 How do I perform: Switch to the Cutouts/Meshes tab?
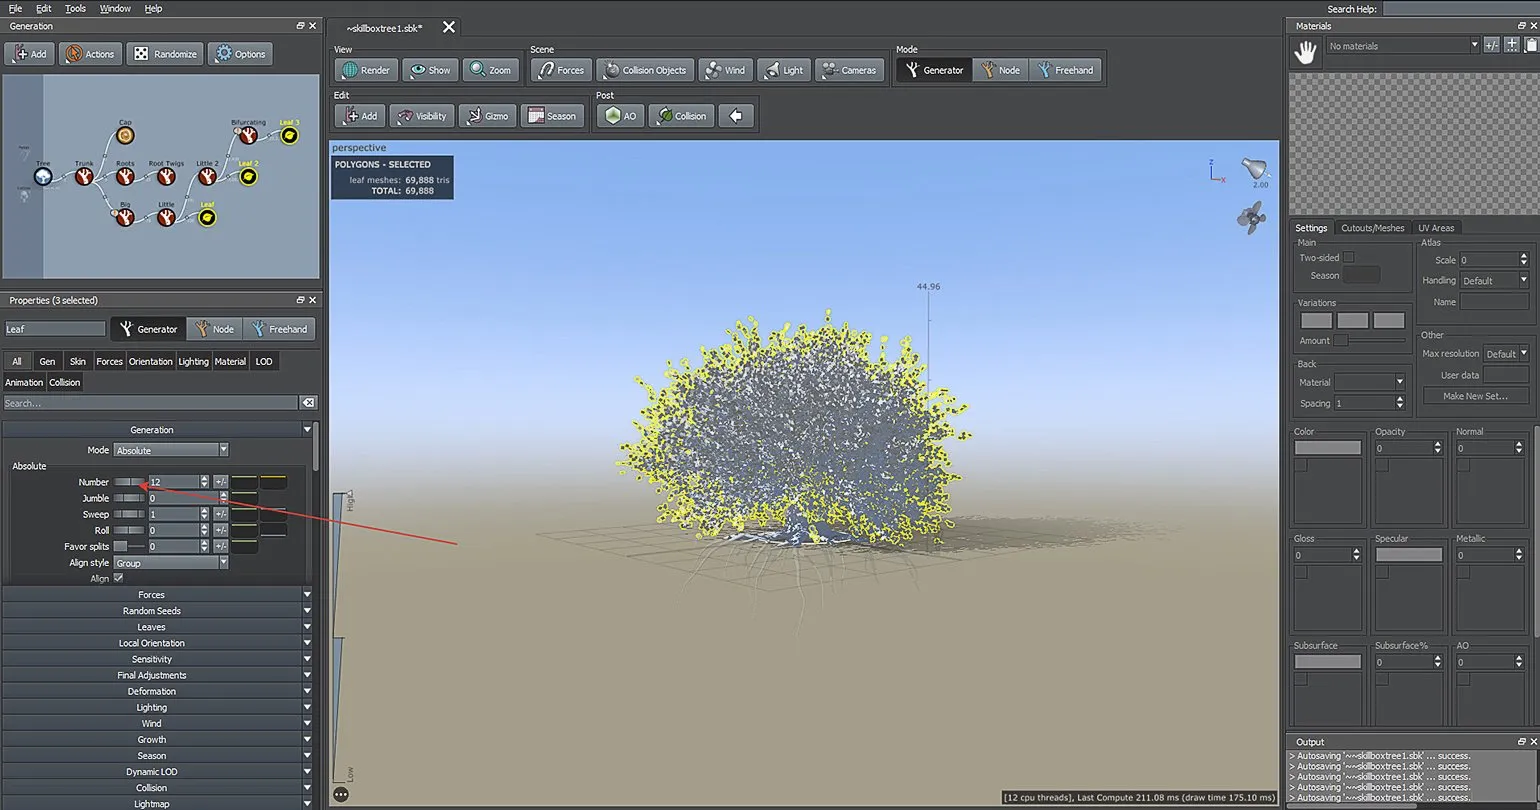1372,228
